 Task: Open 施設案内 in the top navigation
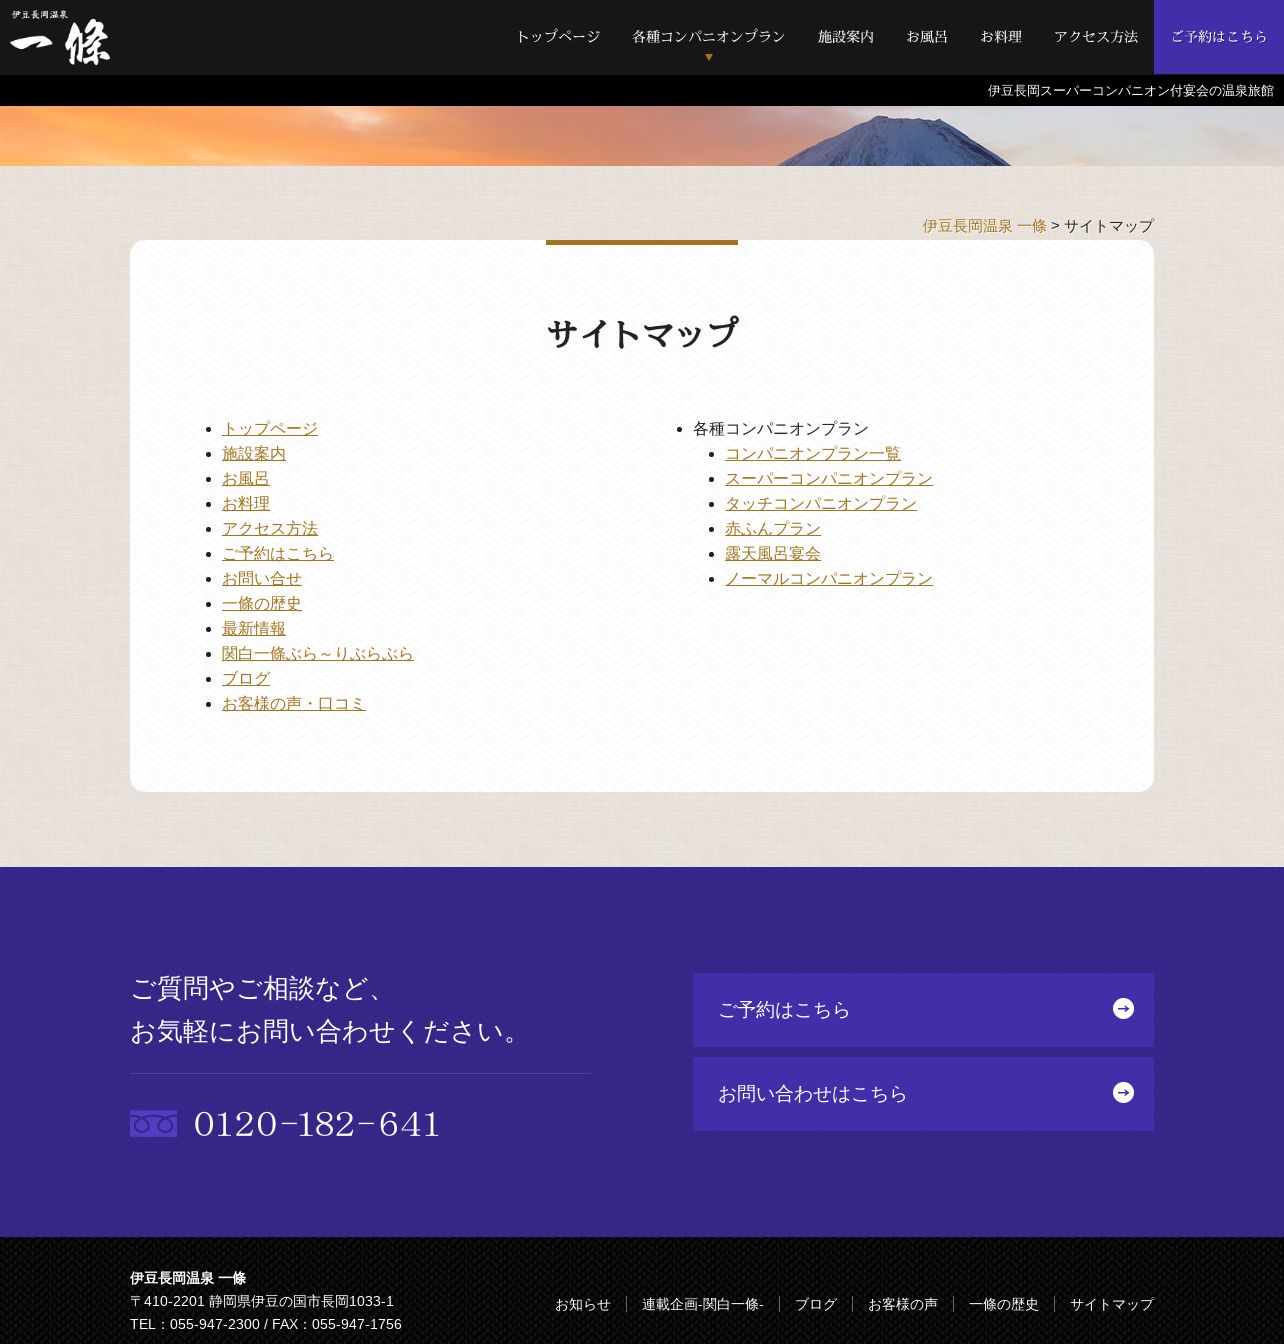[846, 37]
